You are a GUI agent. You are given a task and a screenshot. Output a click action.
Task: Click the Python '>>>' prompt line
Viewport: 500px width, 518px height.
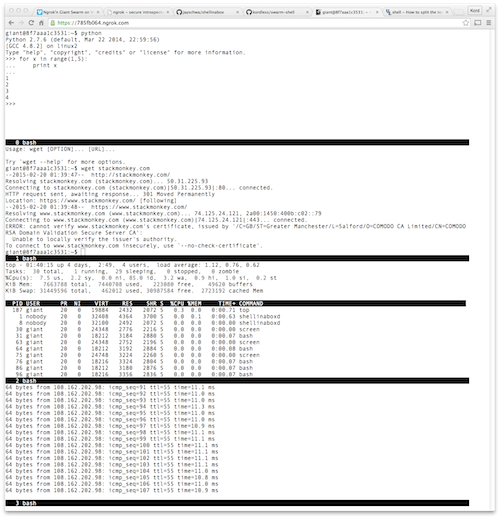(11, 104)
